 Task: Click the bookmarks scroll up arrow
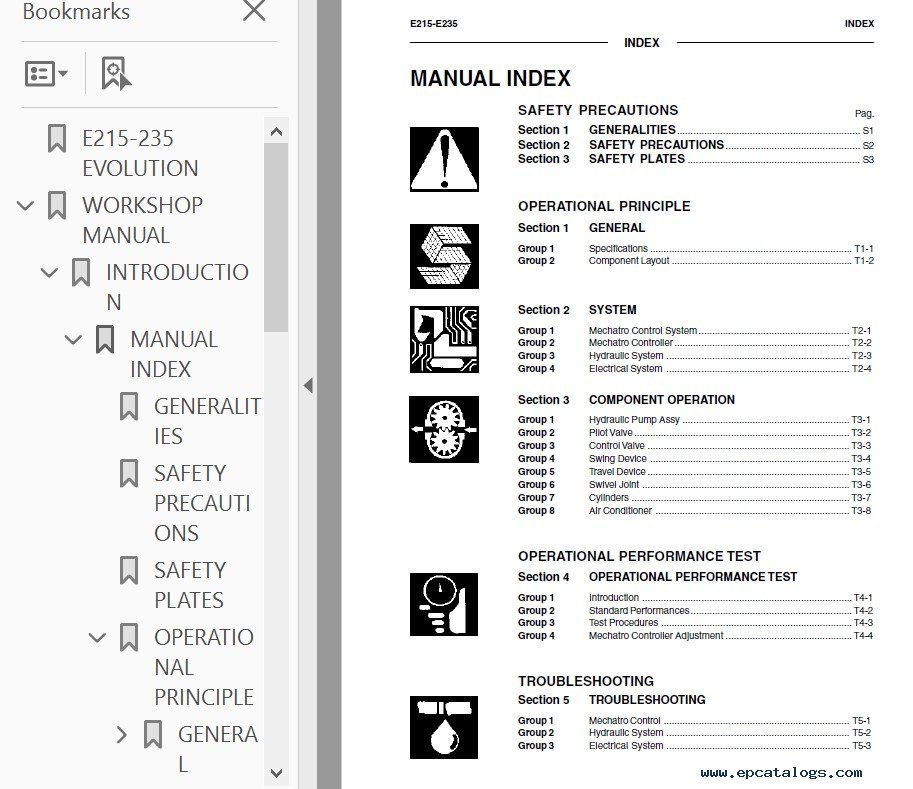pyautogui.click(x=277, y=132)
